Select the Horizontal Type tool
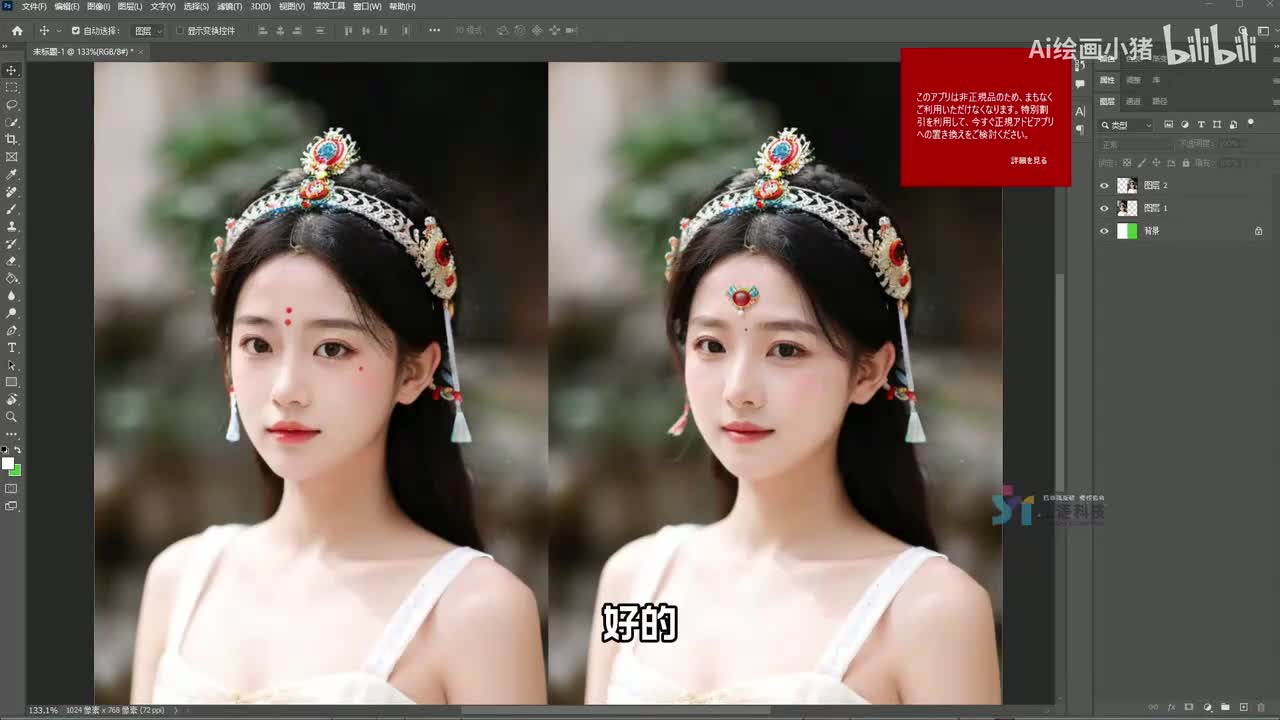This screenshot has width=1280, height=720. point(12,348)
